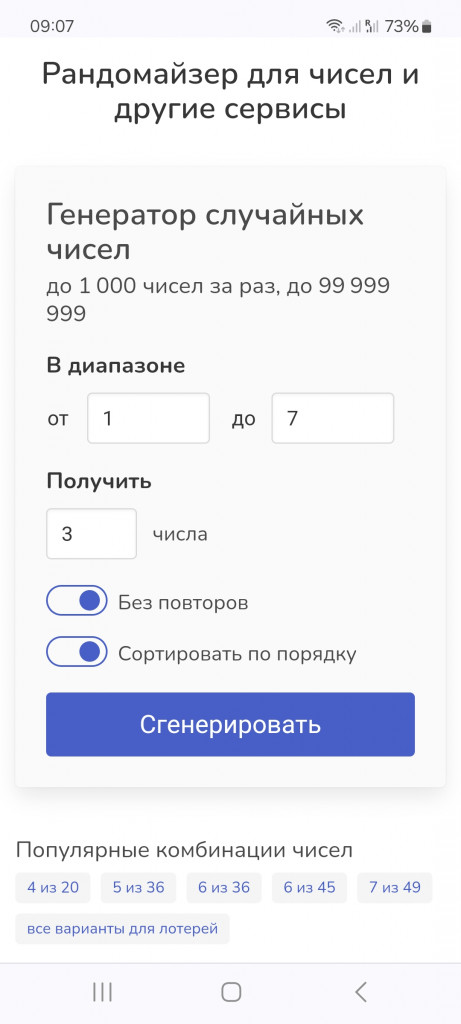The image size is (461, 1024).
Task: Tap the Android recent apps icon
Action: tap(103, 992)
